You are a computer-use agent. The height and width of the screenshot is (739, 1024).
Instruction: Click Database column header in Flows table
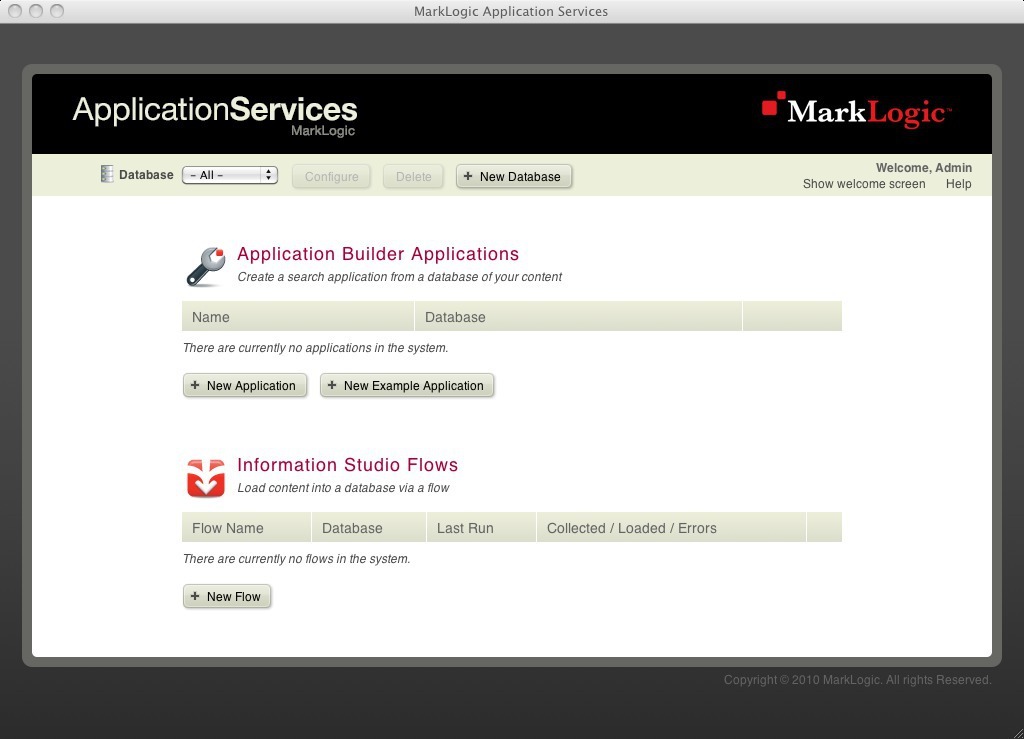pos(369,527)
